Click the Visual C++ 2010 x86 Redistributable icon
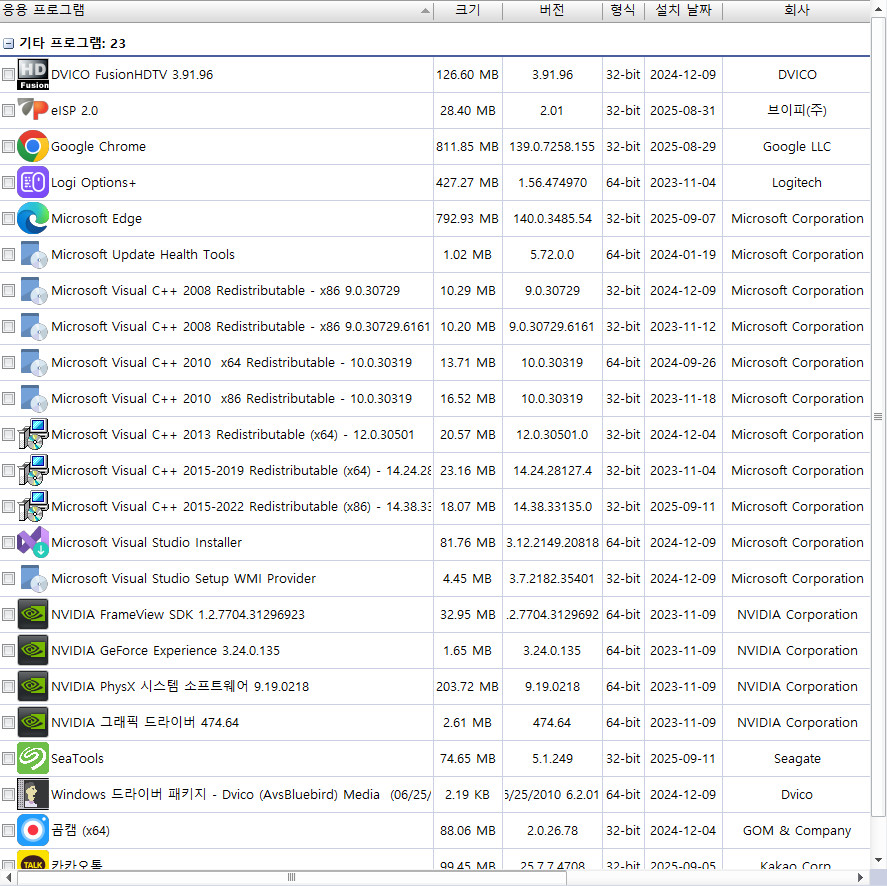This screenshot has height=886, width=887. (33, 398)
